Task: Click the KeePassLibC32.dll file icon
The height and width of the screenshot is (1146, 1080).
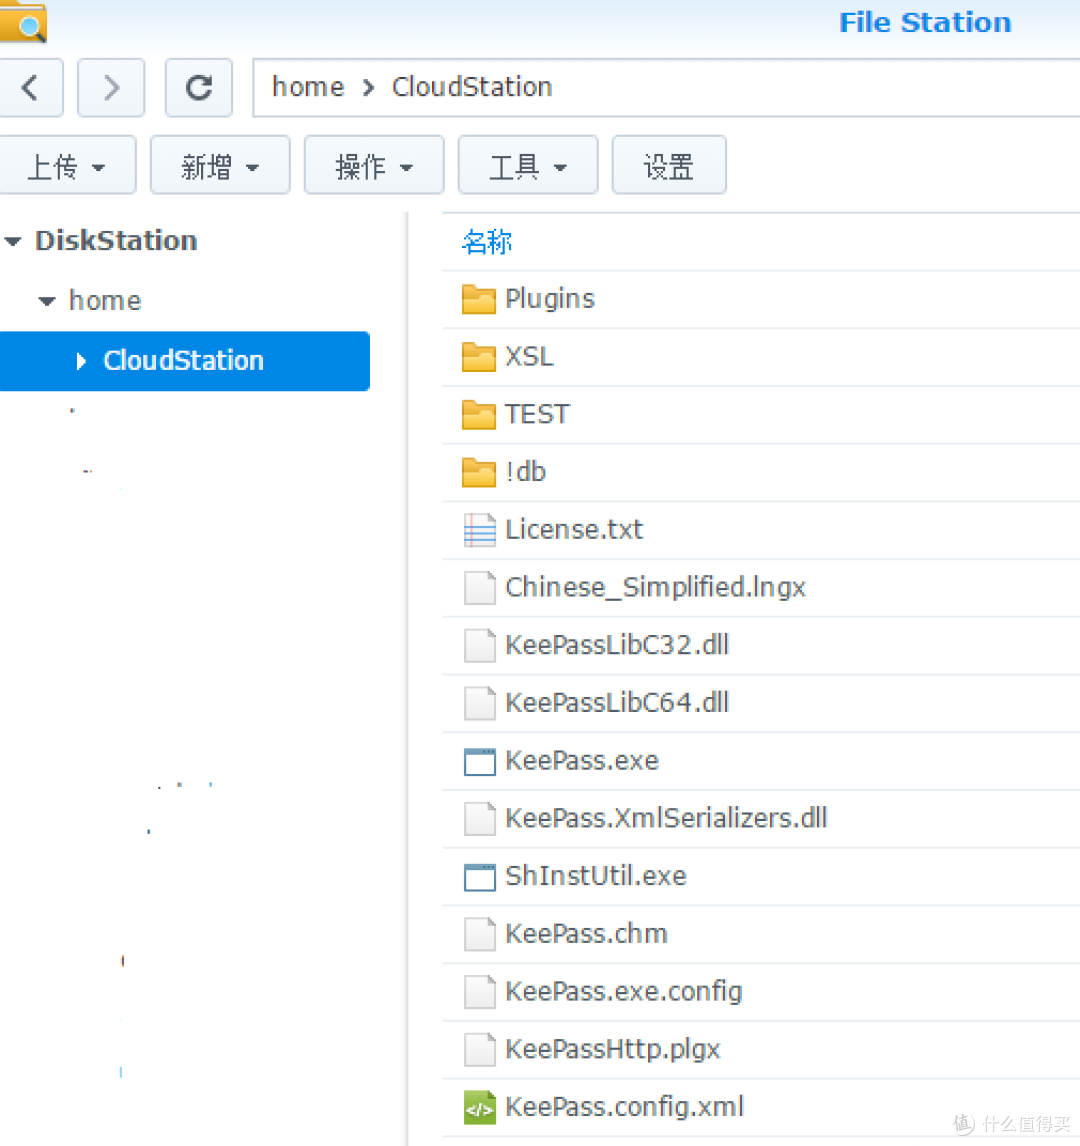Action: click(480, 645)
